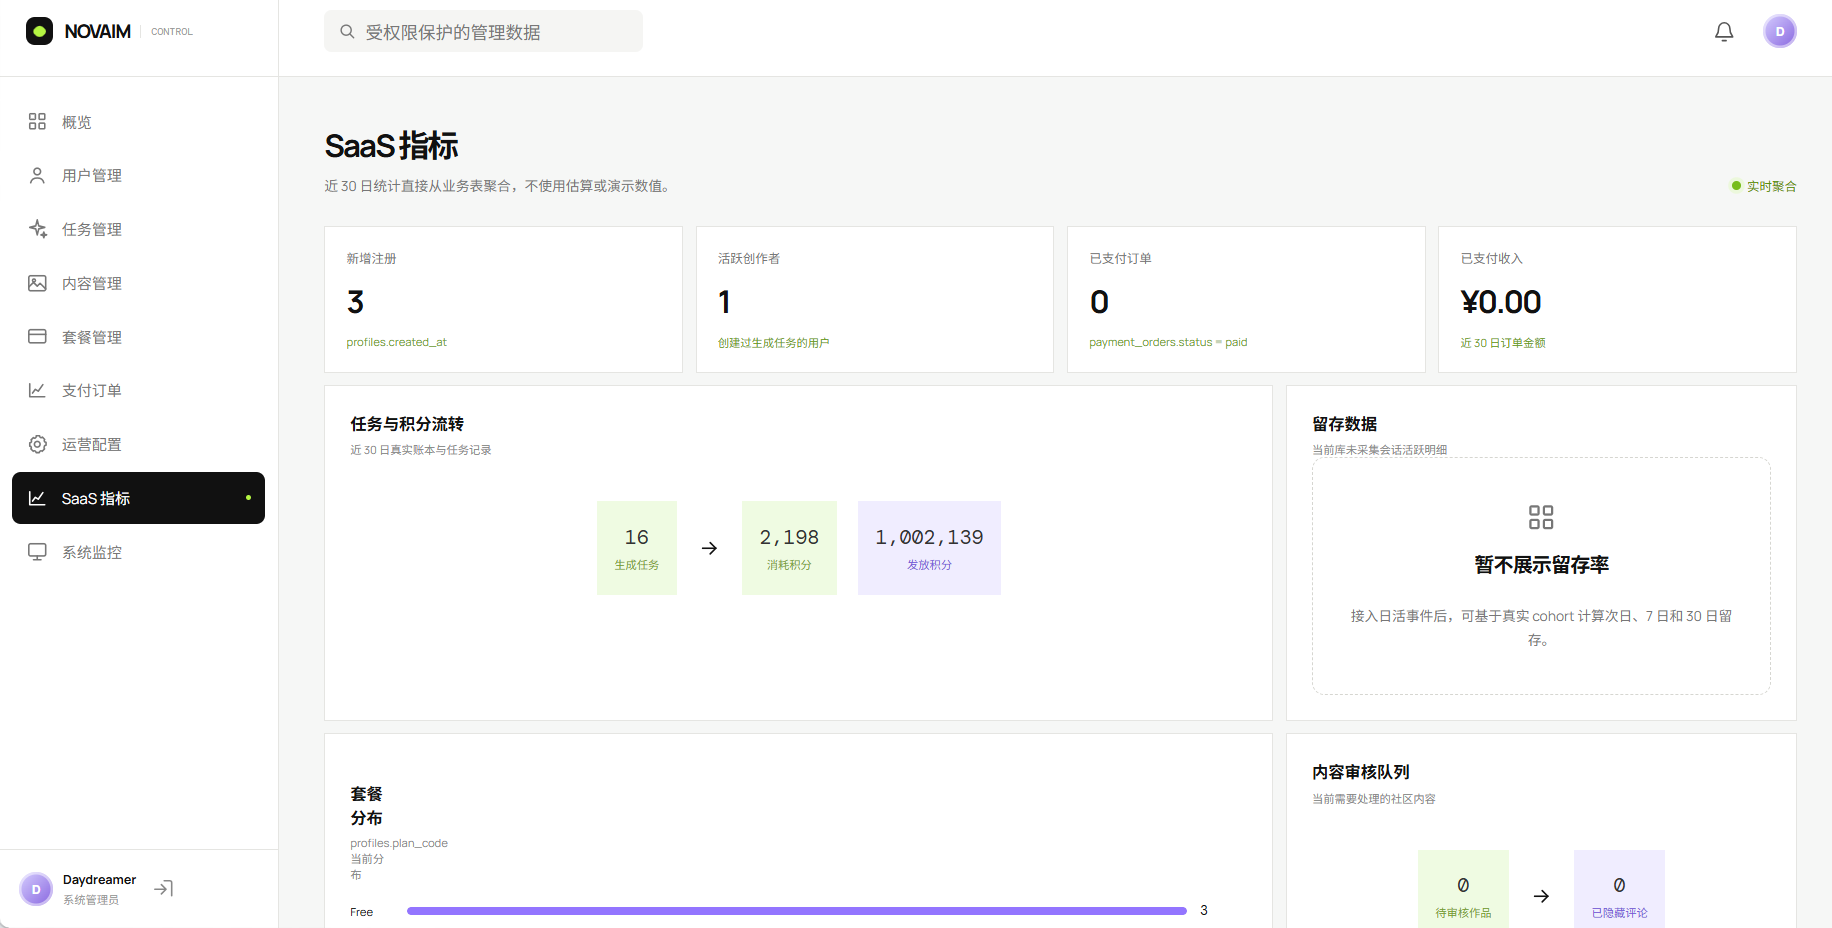Click the Daydreamer user name

(99, 880)
